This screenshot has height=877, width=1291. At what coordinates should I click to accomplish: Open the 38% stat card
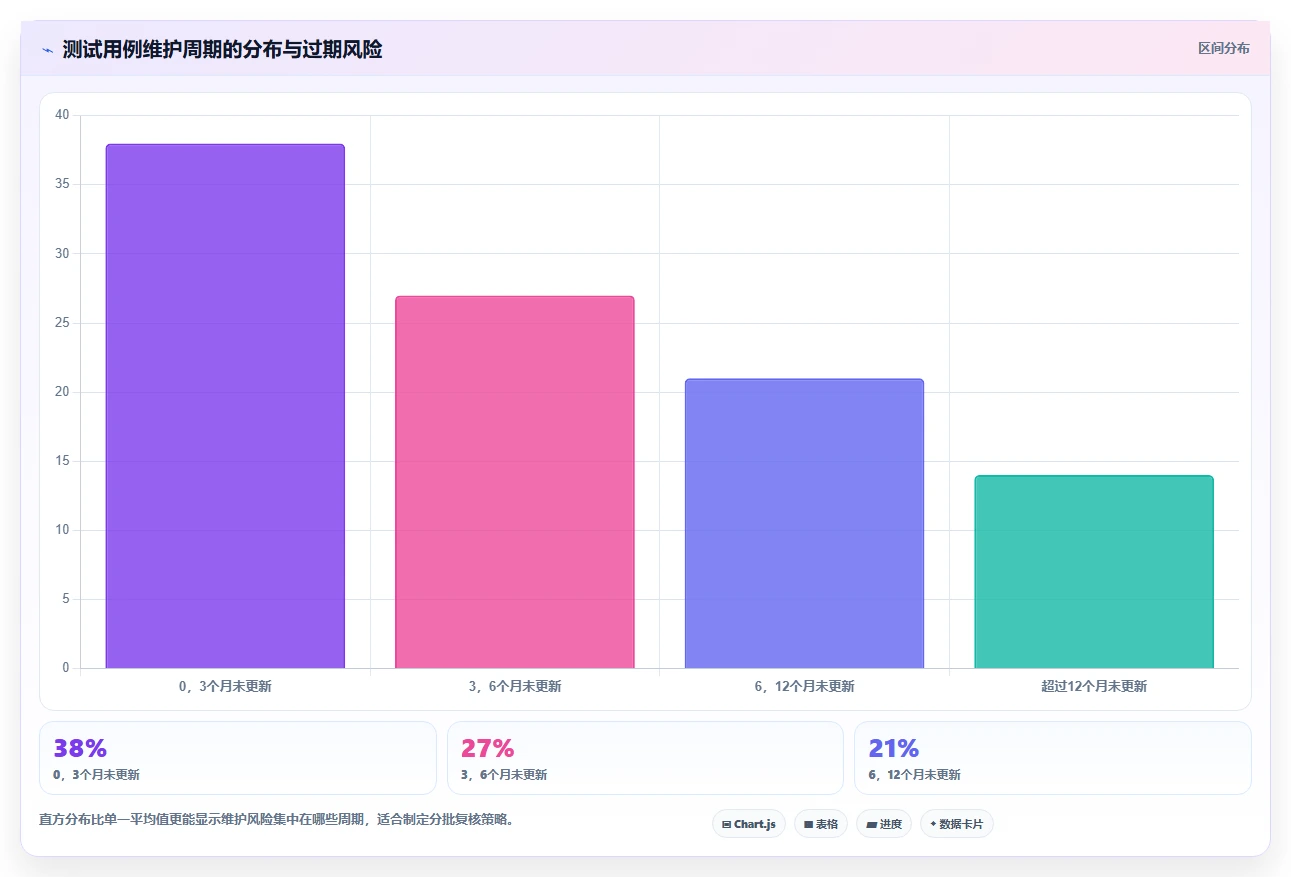coord(238,758)
